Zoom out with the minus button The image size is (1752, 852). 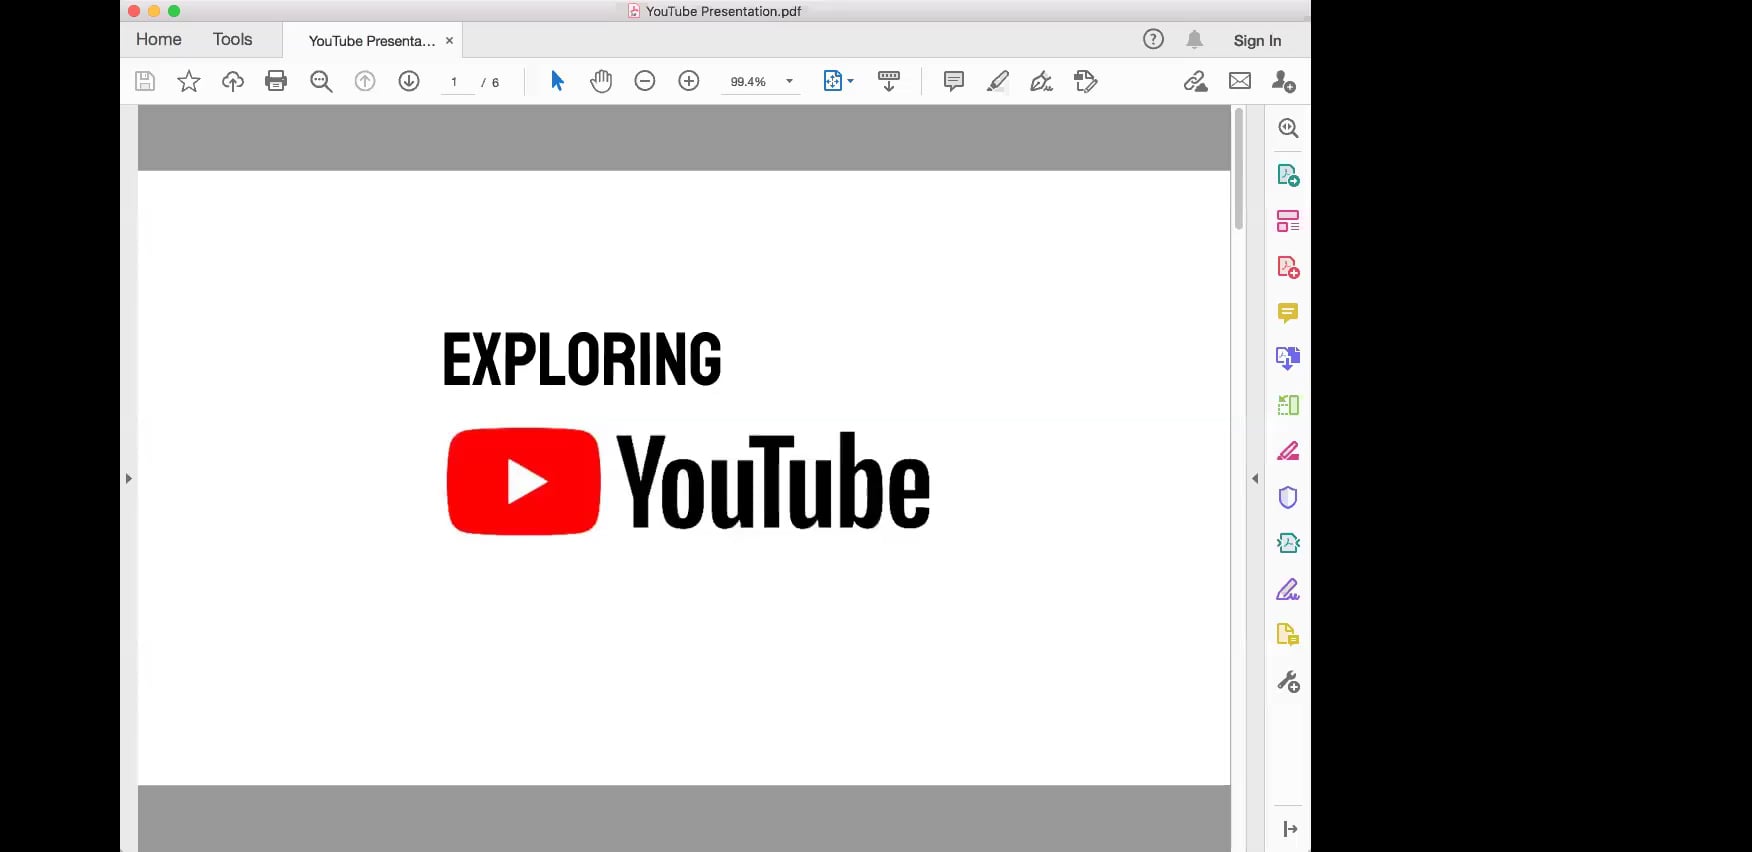(x=645, y=81)
